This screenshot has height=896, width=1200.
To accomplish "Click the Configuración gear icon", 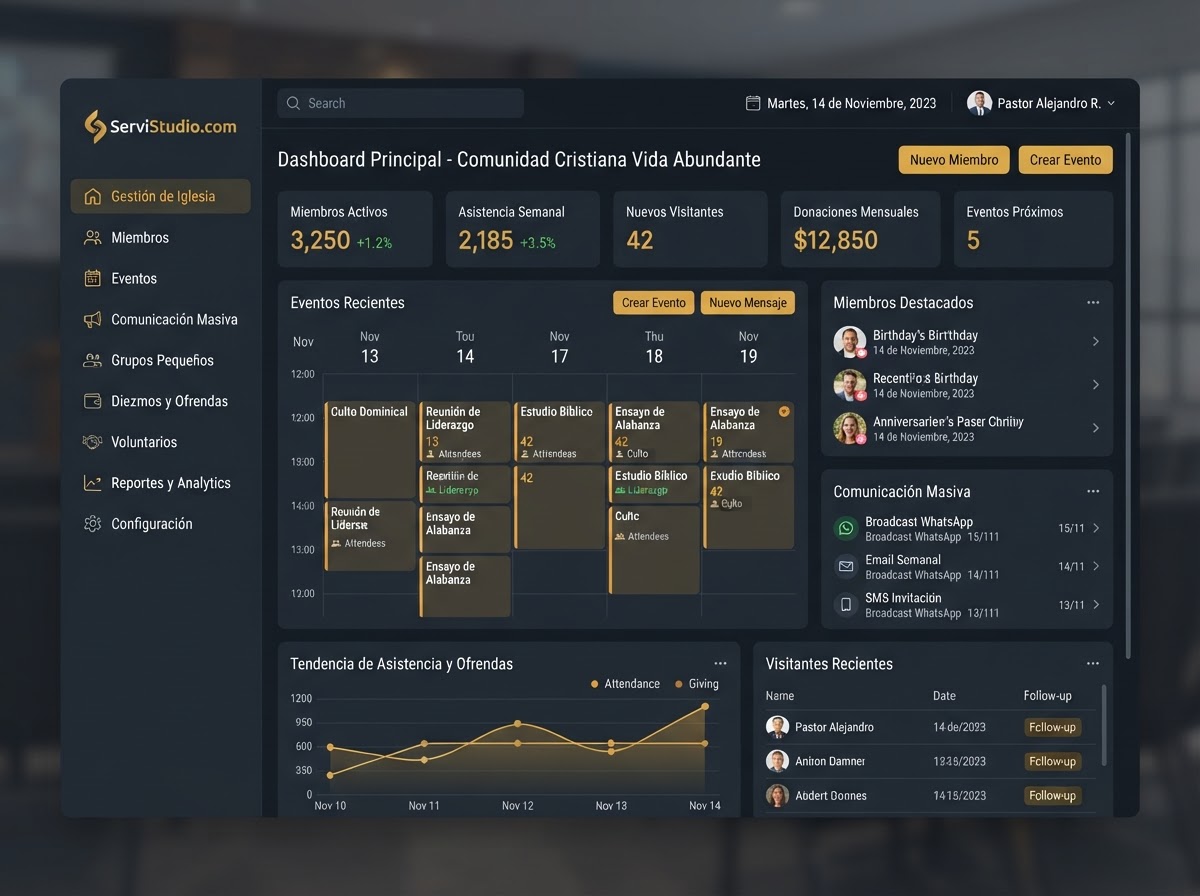I will 93,524.
